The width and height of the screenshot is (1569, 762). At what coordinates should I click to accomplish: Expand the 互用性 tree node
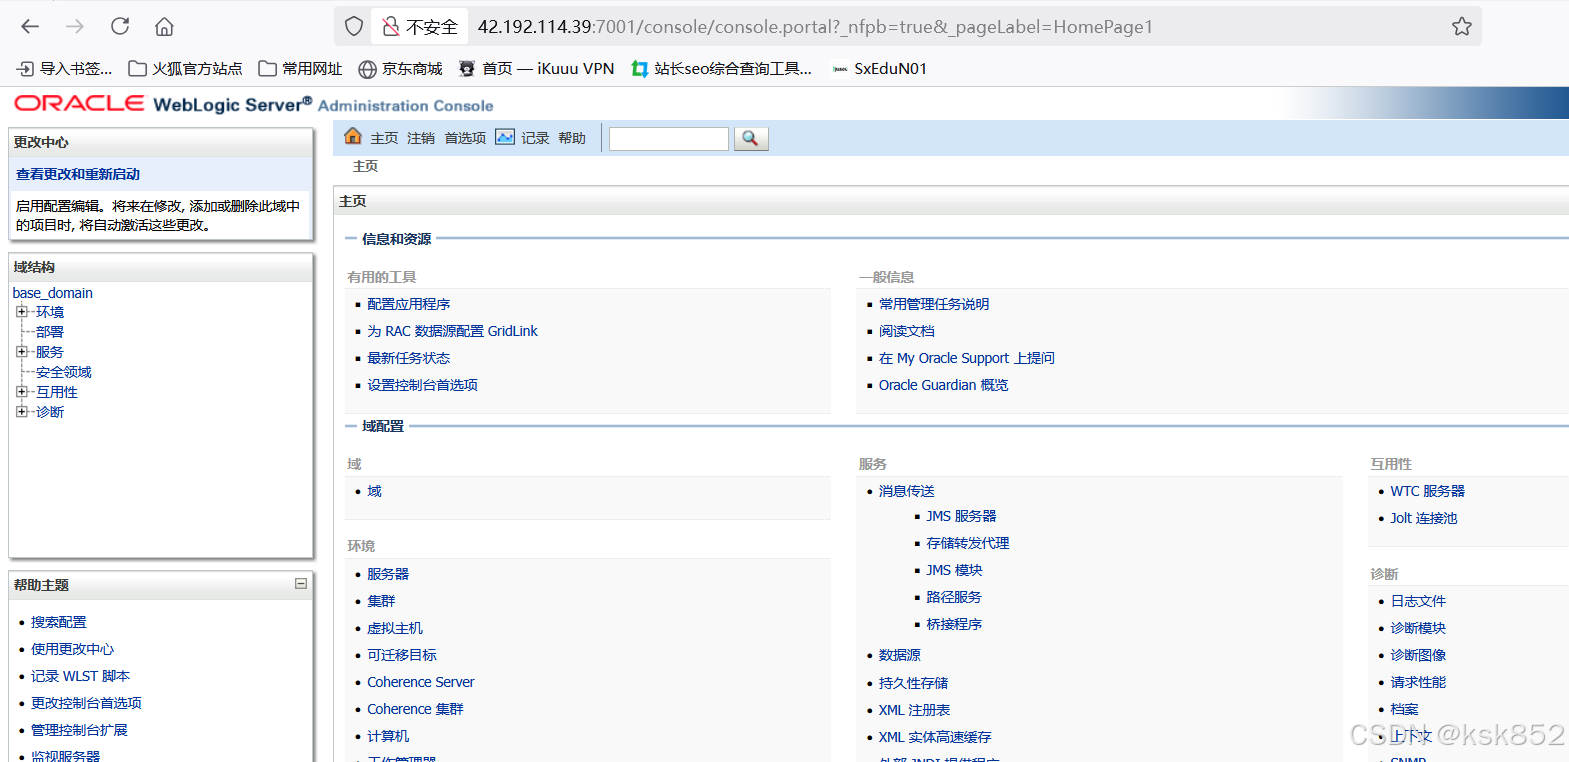click(x=22, y=392)
